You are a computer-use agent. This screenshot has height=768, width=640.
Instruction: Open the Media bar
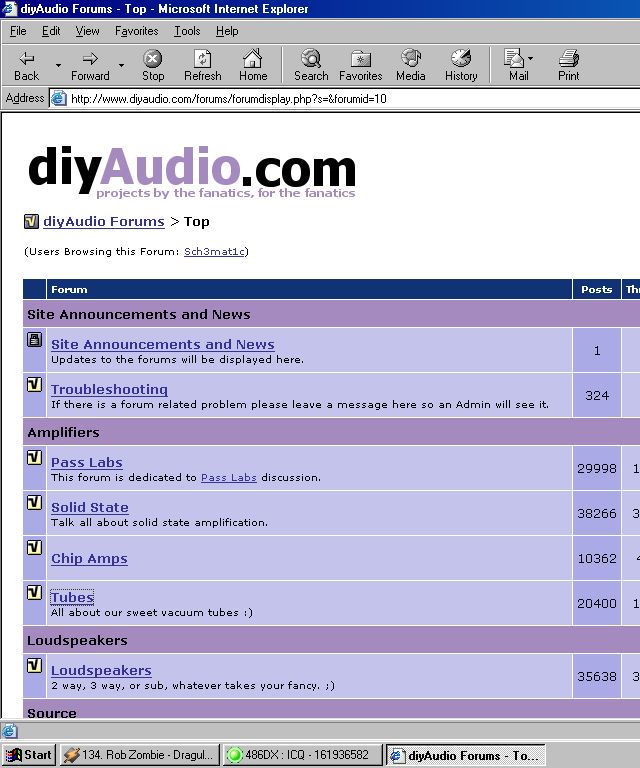410,65
